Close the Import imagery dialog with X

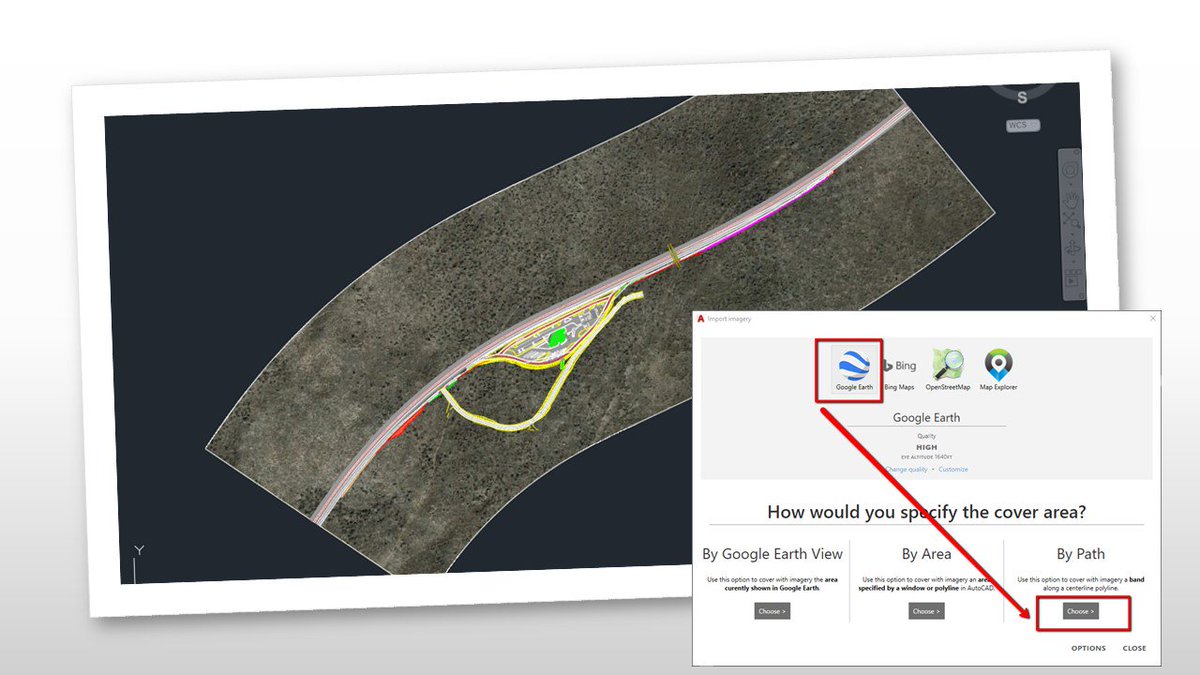[x=1152, y=318]
